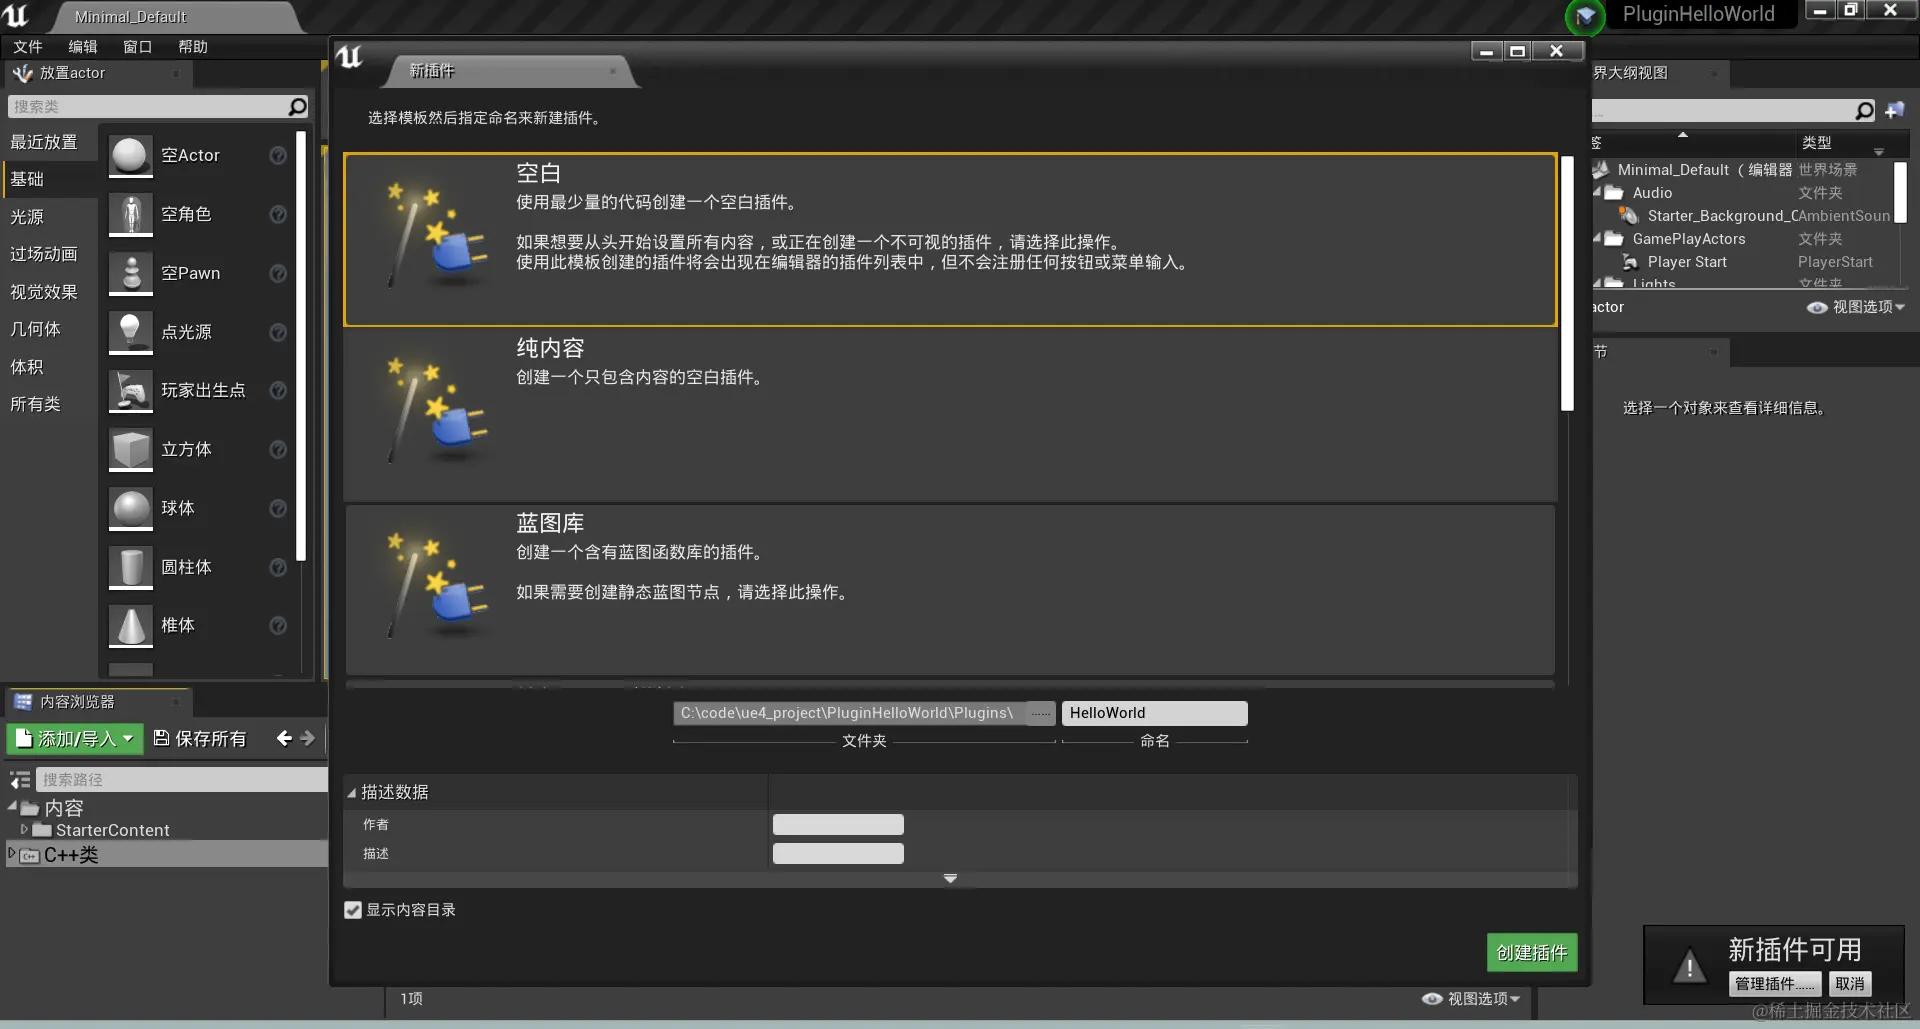Open the 帮助 menu
1920x1029 pixels.
(193, 47)
